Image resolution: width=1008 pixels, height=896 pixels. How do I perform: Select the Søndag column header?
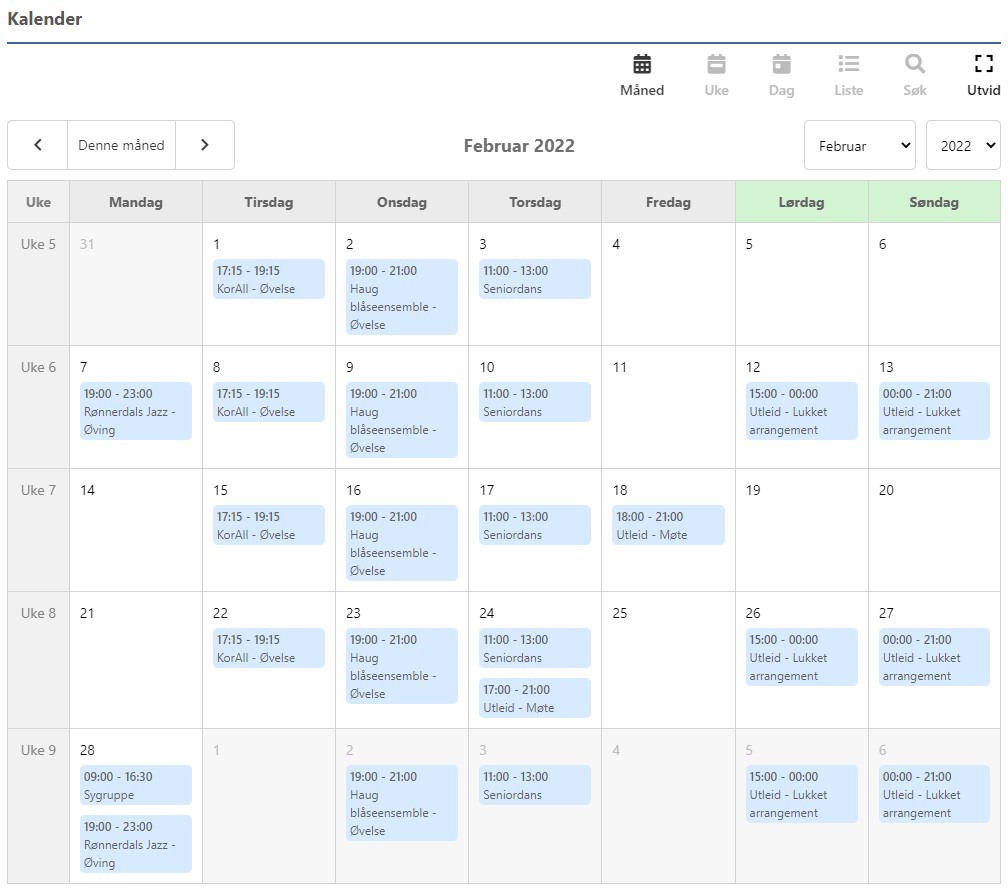point(934,202)
